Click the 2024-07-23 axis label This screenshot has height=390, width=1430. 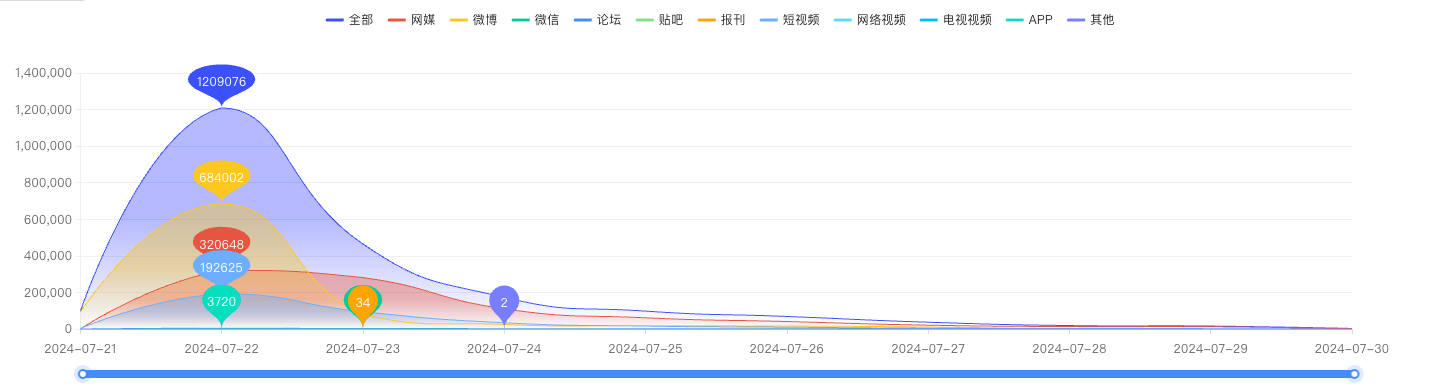(363, 349)
